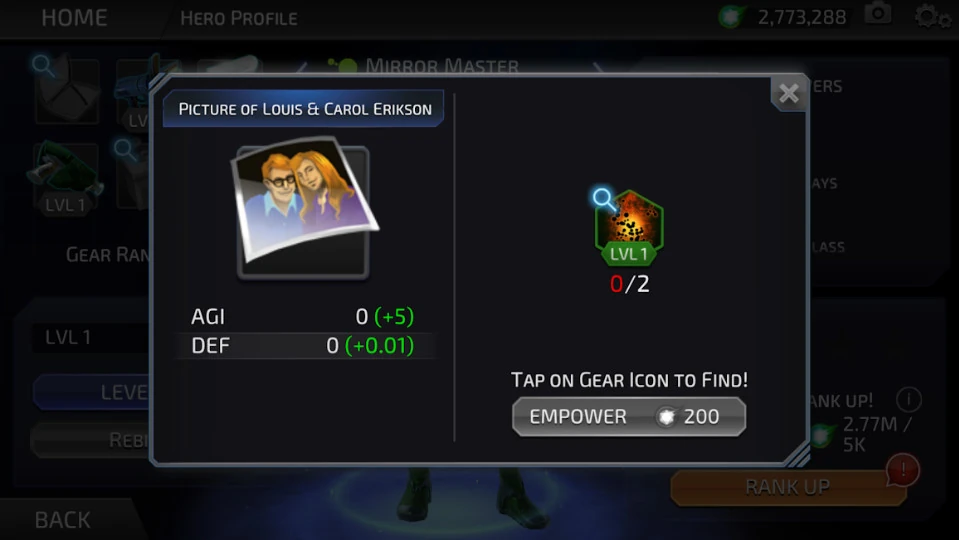The width and height of the screenshot is (959, 540).
Task: Click the magnifier on the gear material
Action: point(602,199)
